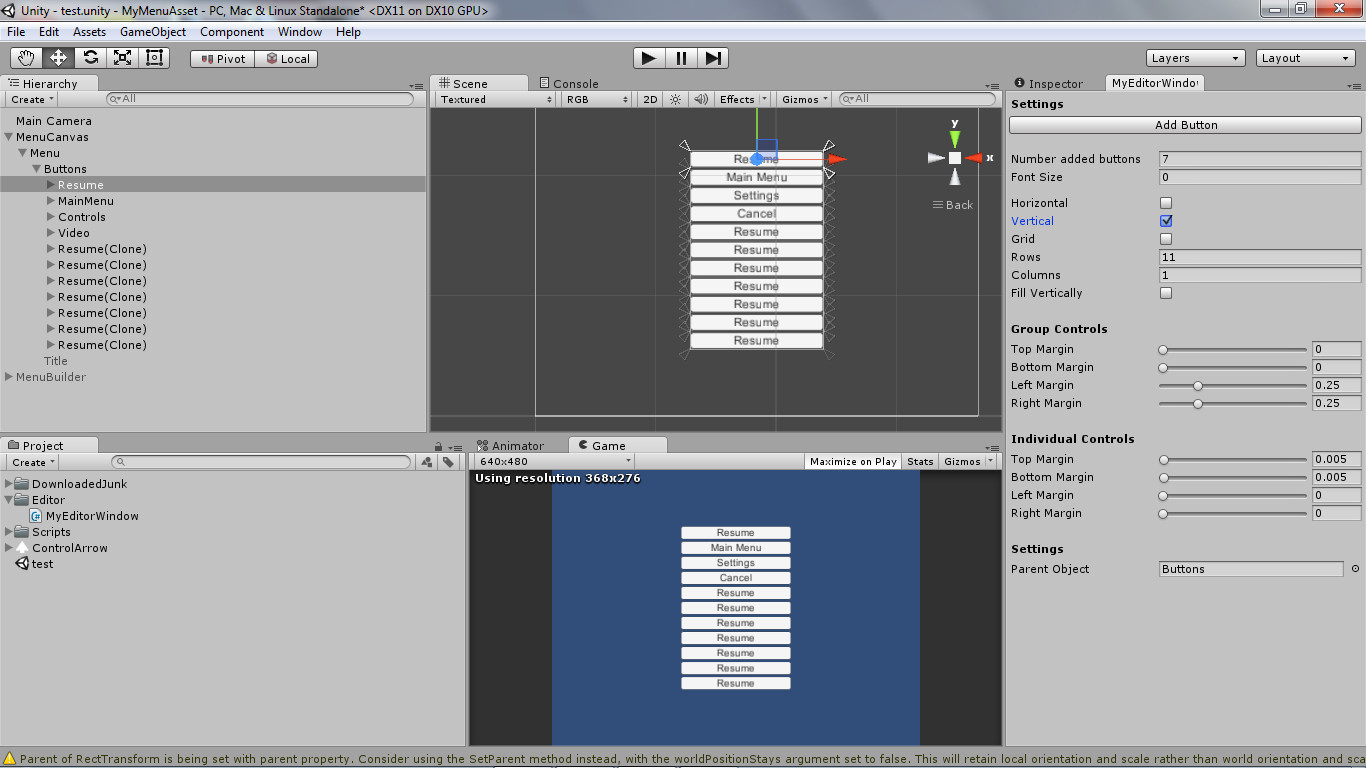
Task: Select the Rotate tool
Action: click(90, 57)
